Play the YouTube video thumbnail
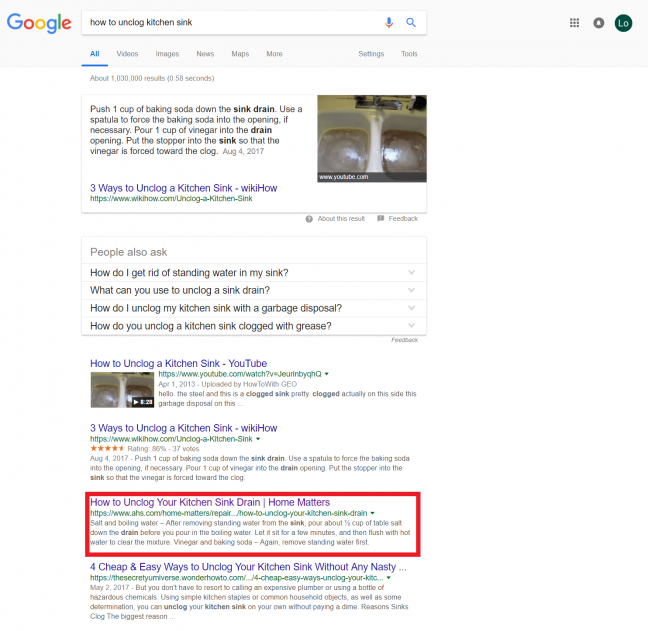The width and height of the screenshot is (648, 631). click(122, 390)
